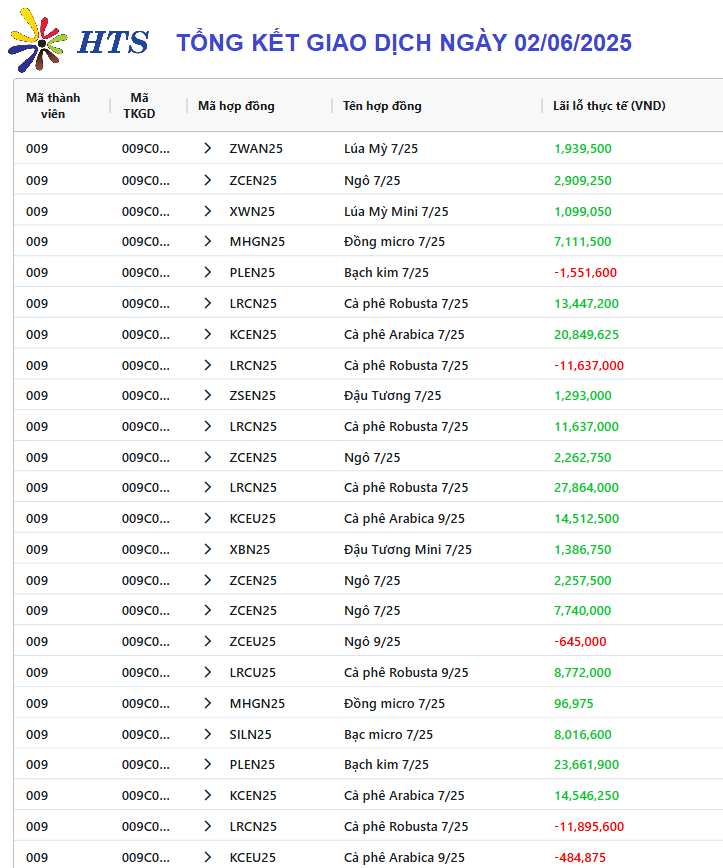This screenshot has width=723, height=868.
Task: Expand the ZCEU25 Ngô 9/25 row
Action: click(x=208, y=641)
